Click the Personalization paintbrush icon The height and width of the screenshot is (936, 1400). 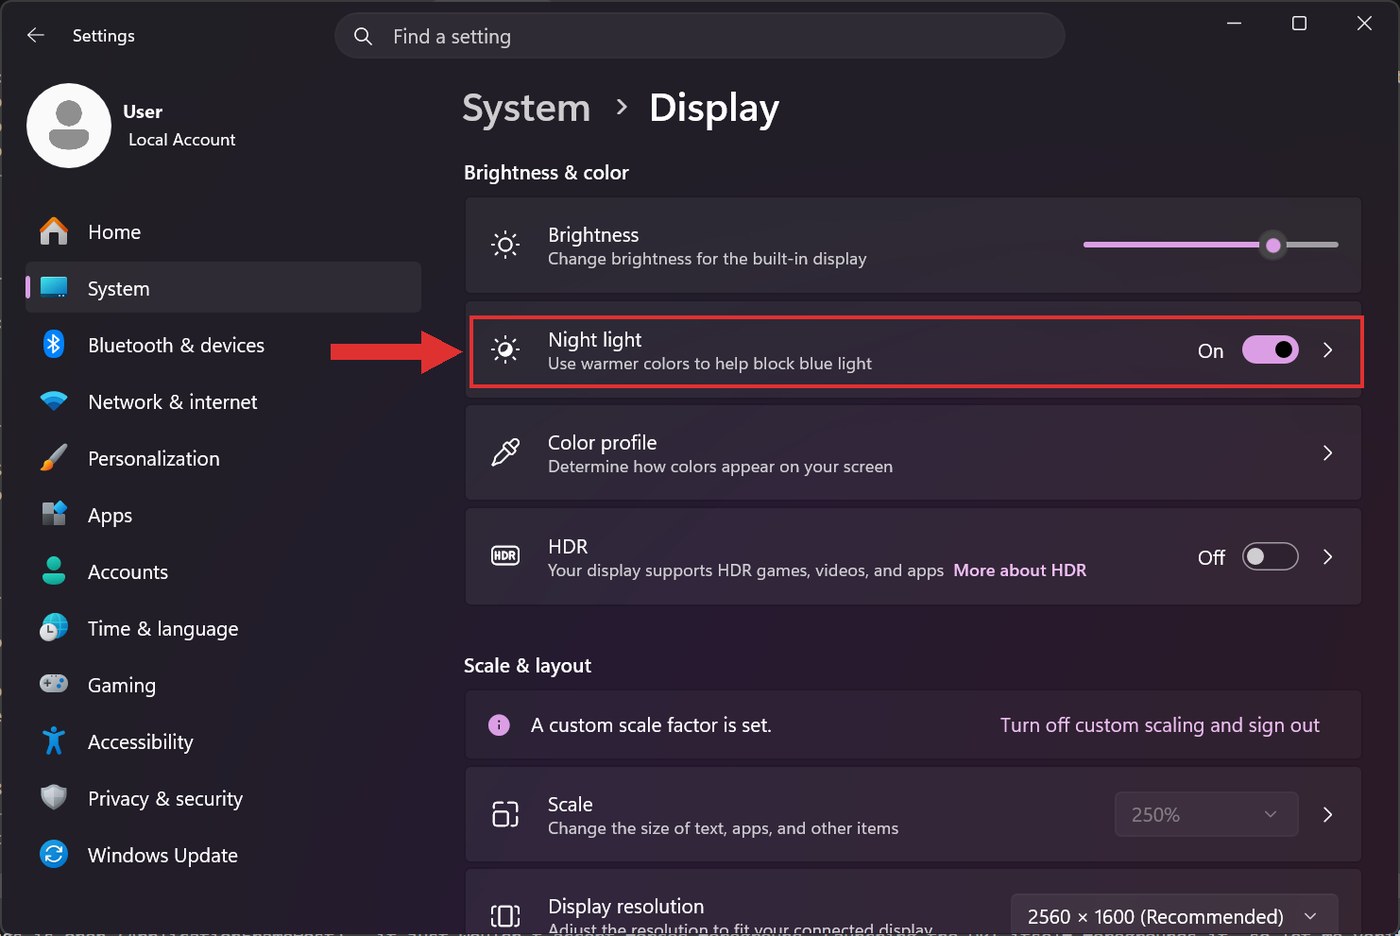point(54,458)
